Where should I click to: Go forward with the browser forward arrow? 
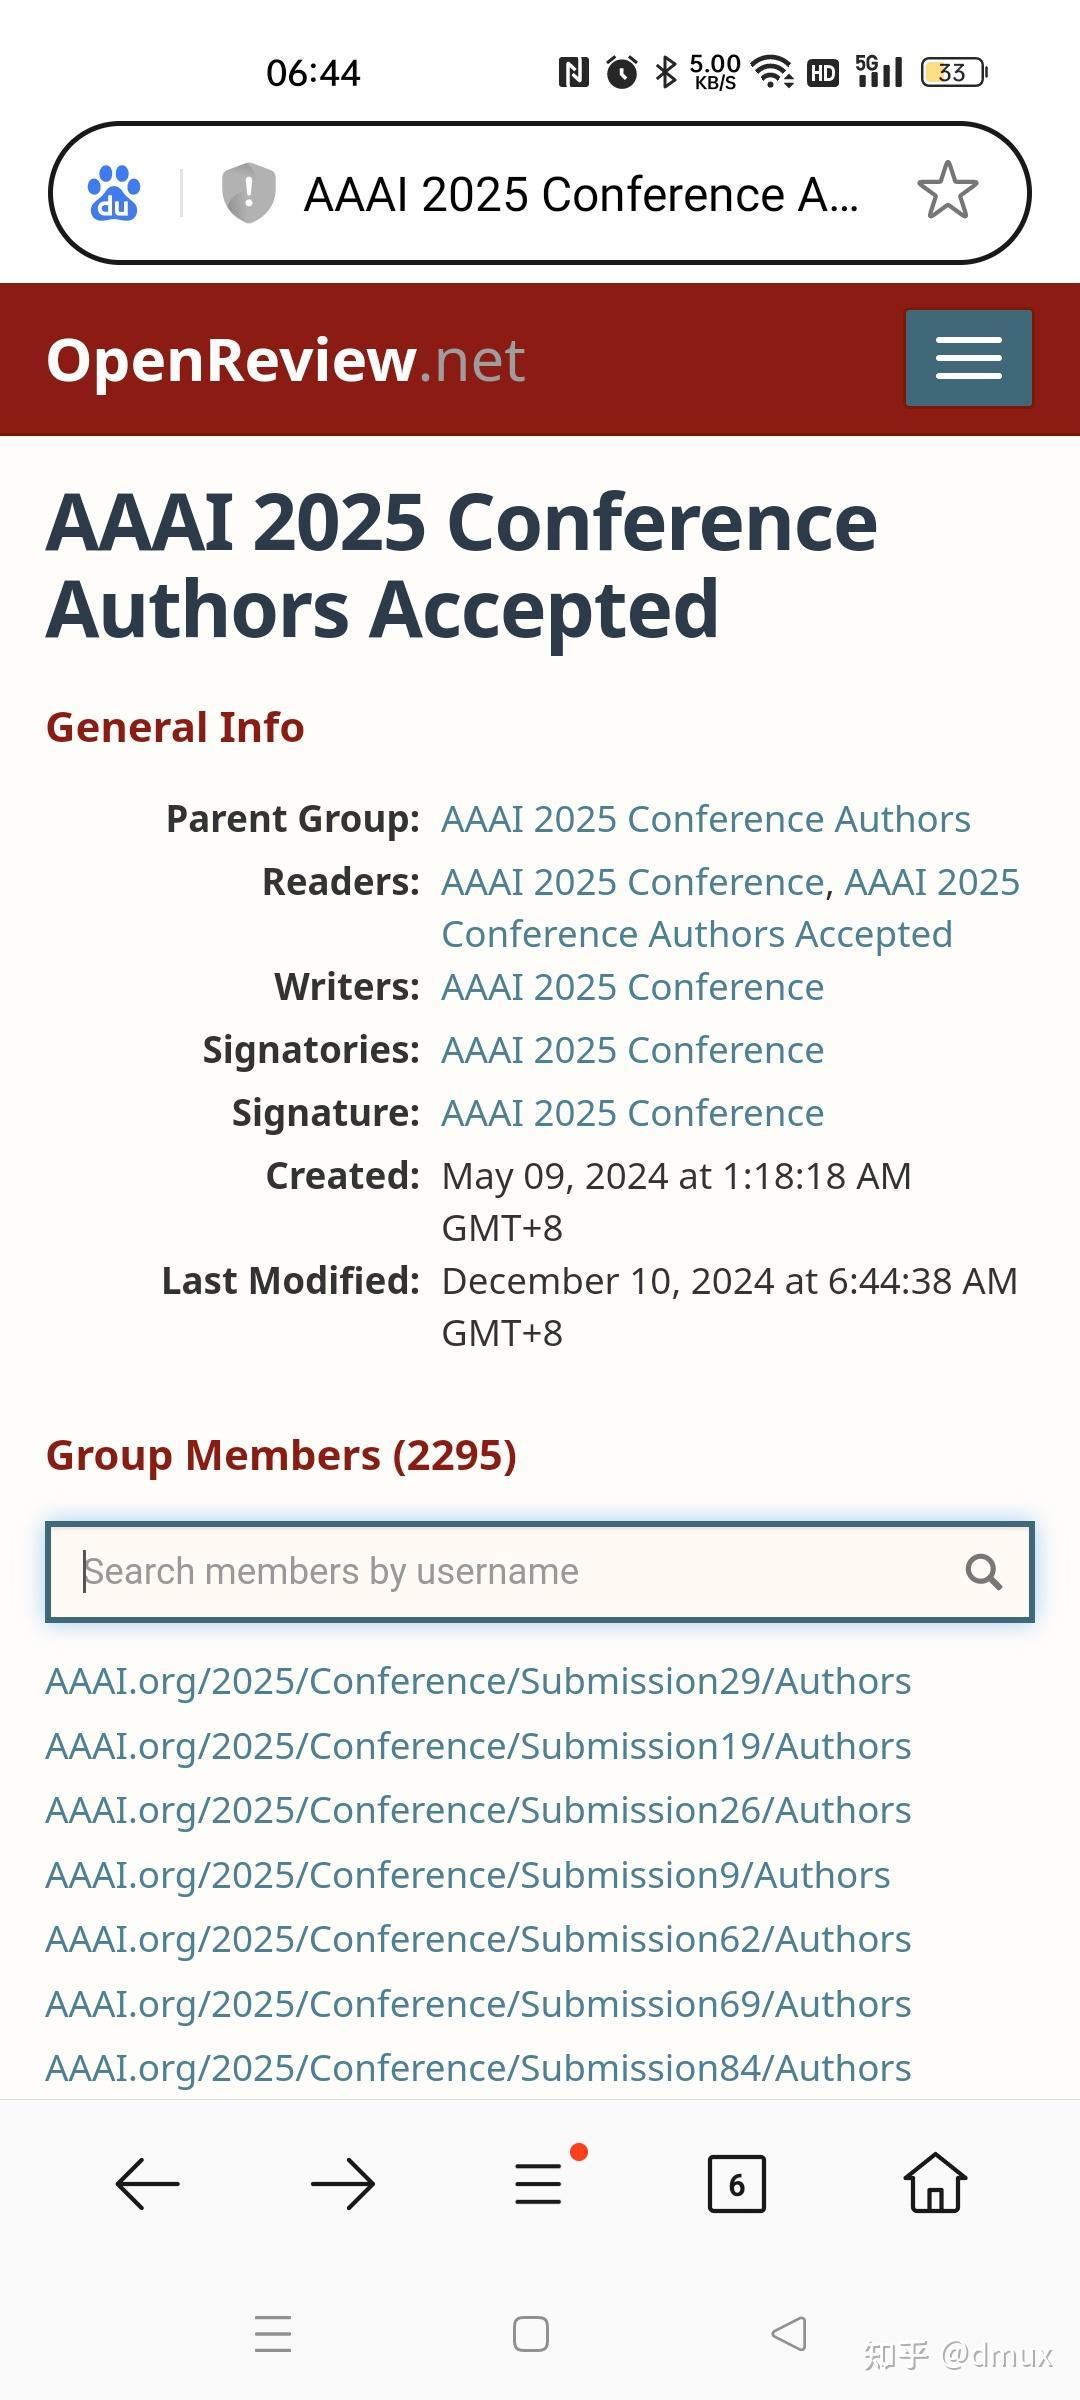(343, 2184)
